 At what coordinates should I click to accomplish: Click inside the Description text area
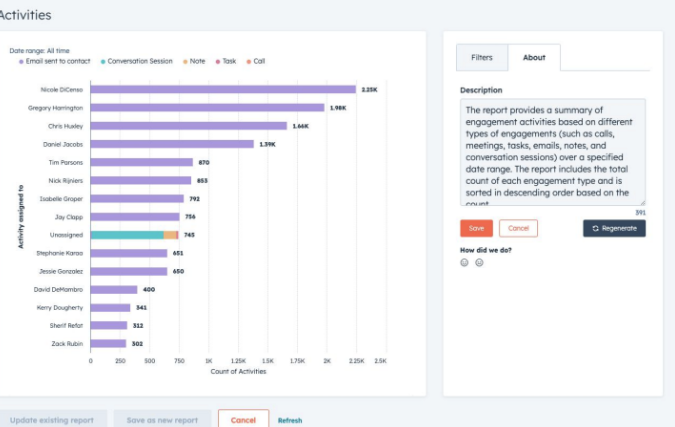pyautogui.click(x=553, y=152)
